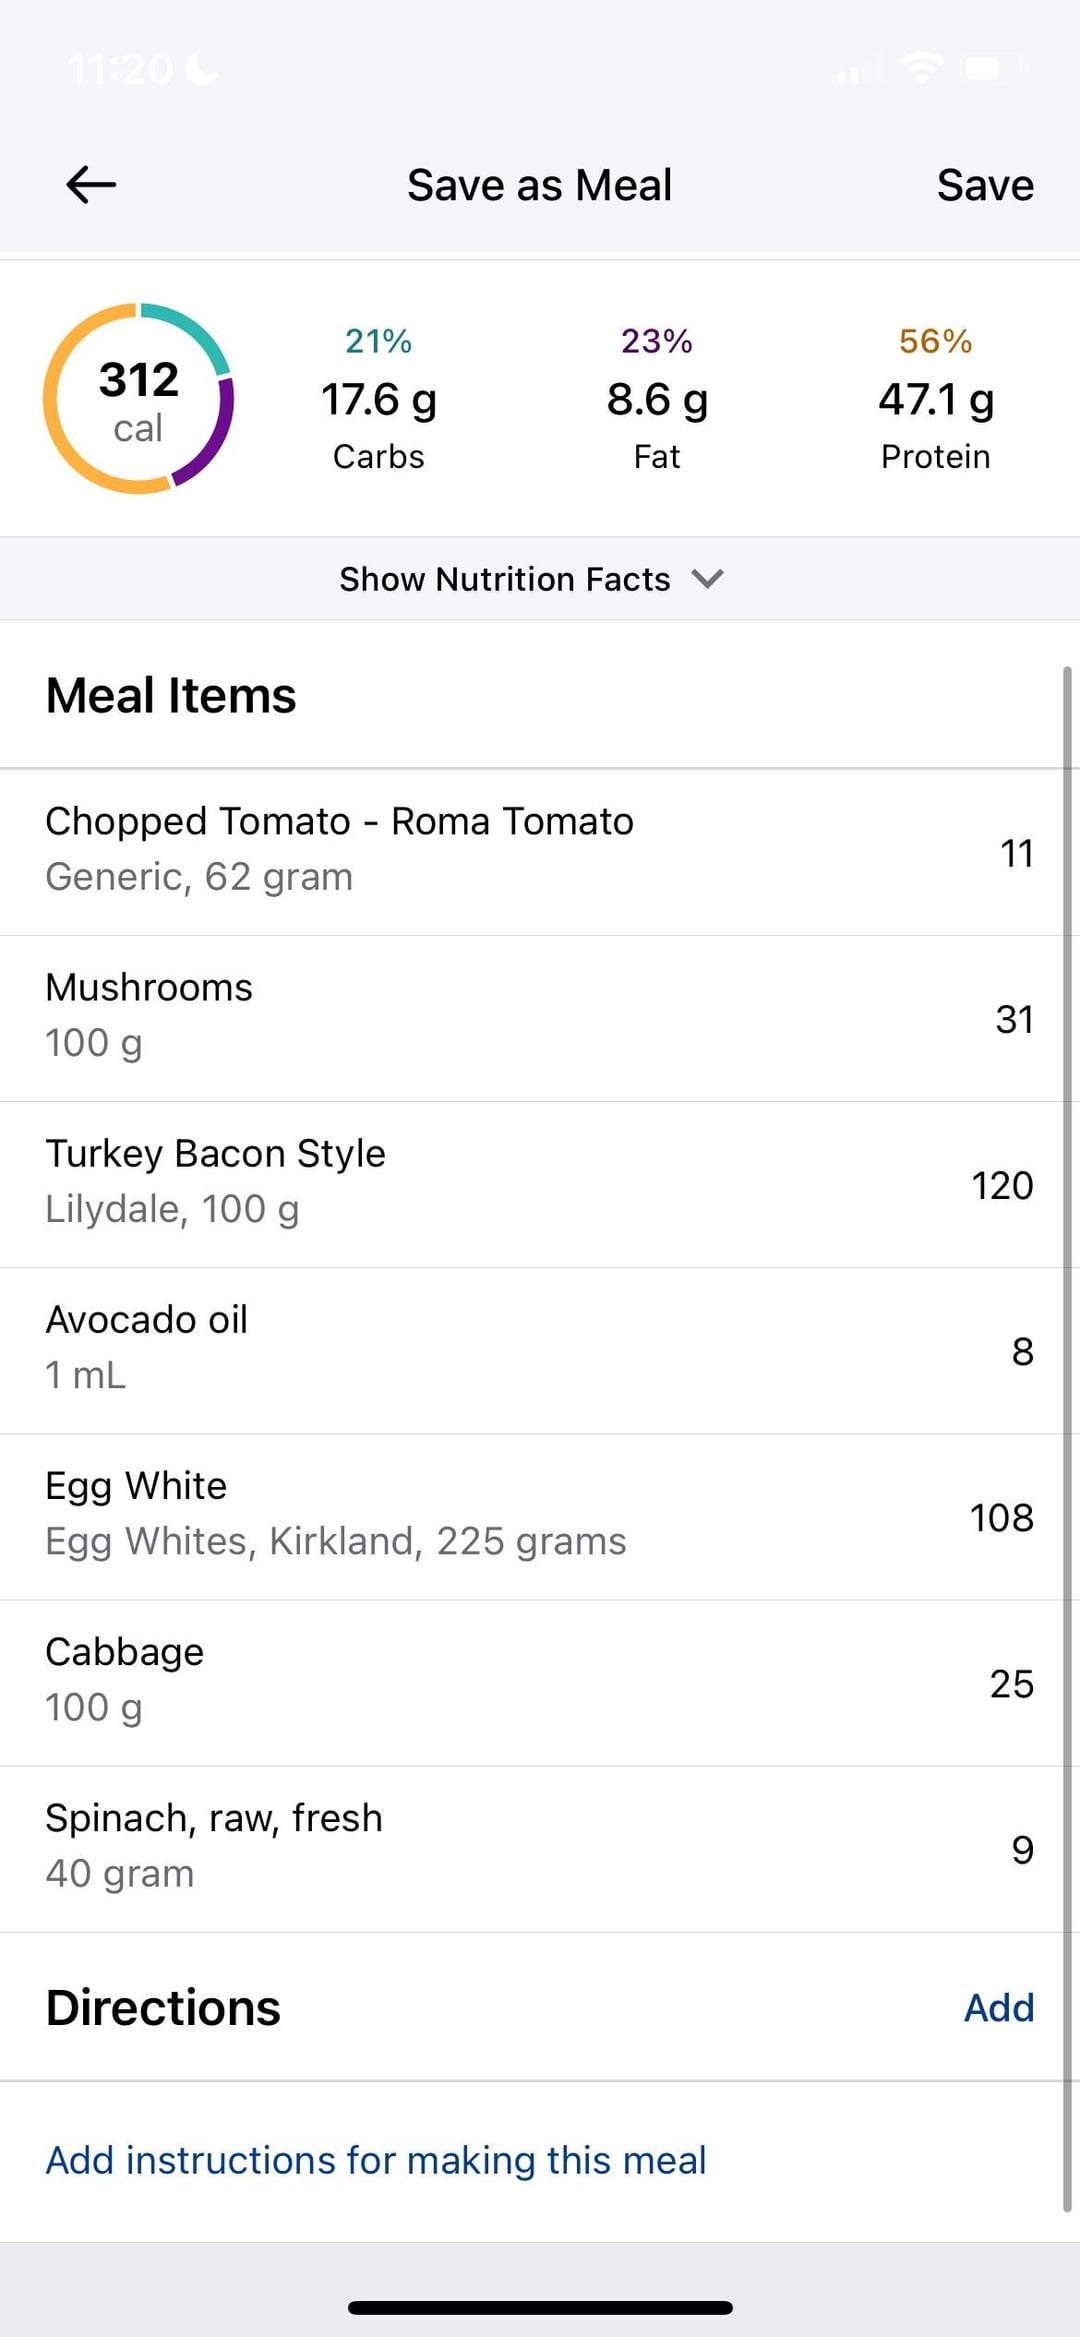Open the Mushrooms meal item

(530, 1016)
